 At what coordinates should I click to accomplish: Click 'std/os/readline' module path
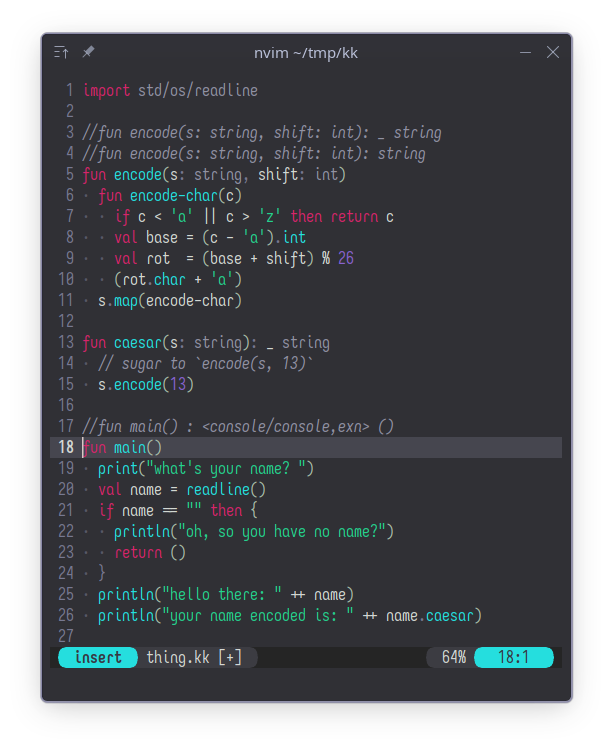[198, 91]
